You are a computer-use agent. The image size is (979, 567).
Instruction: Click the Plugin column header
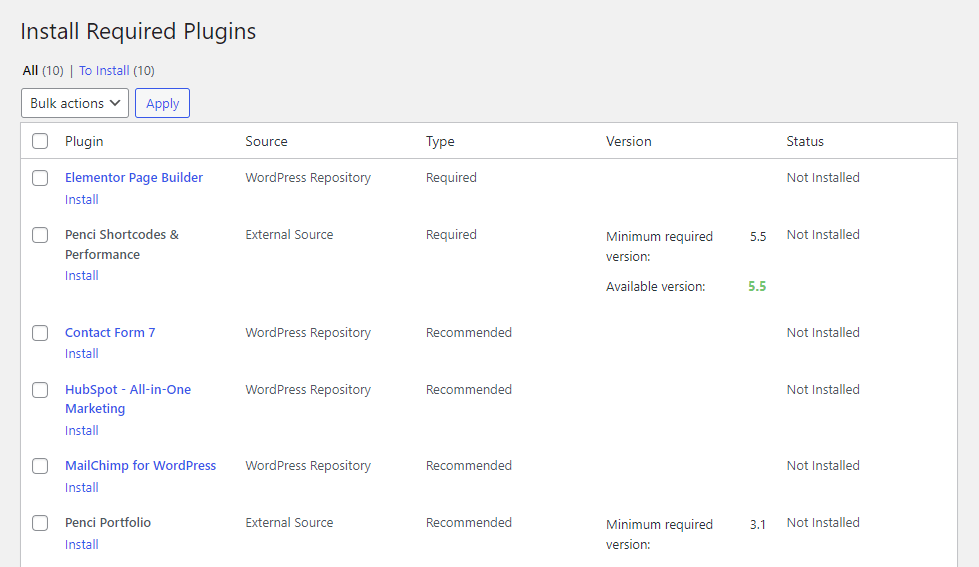84,141
